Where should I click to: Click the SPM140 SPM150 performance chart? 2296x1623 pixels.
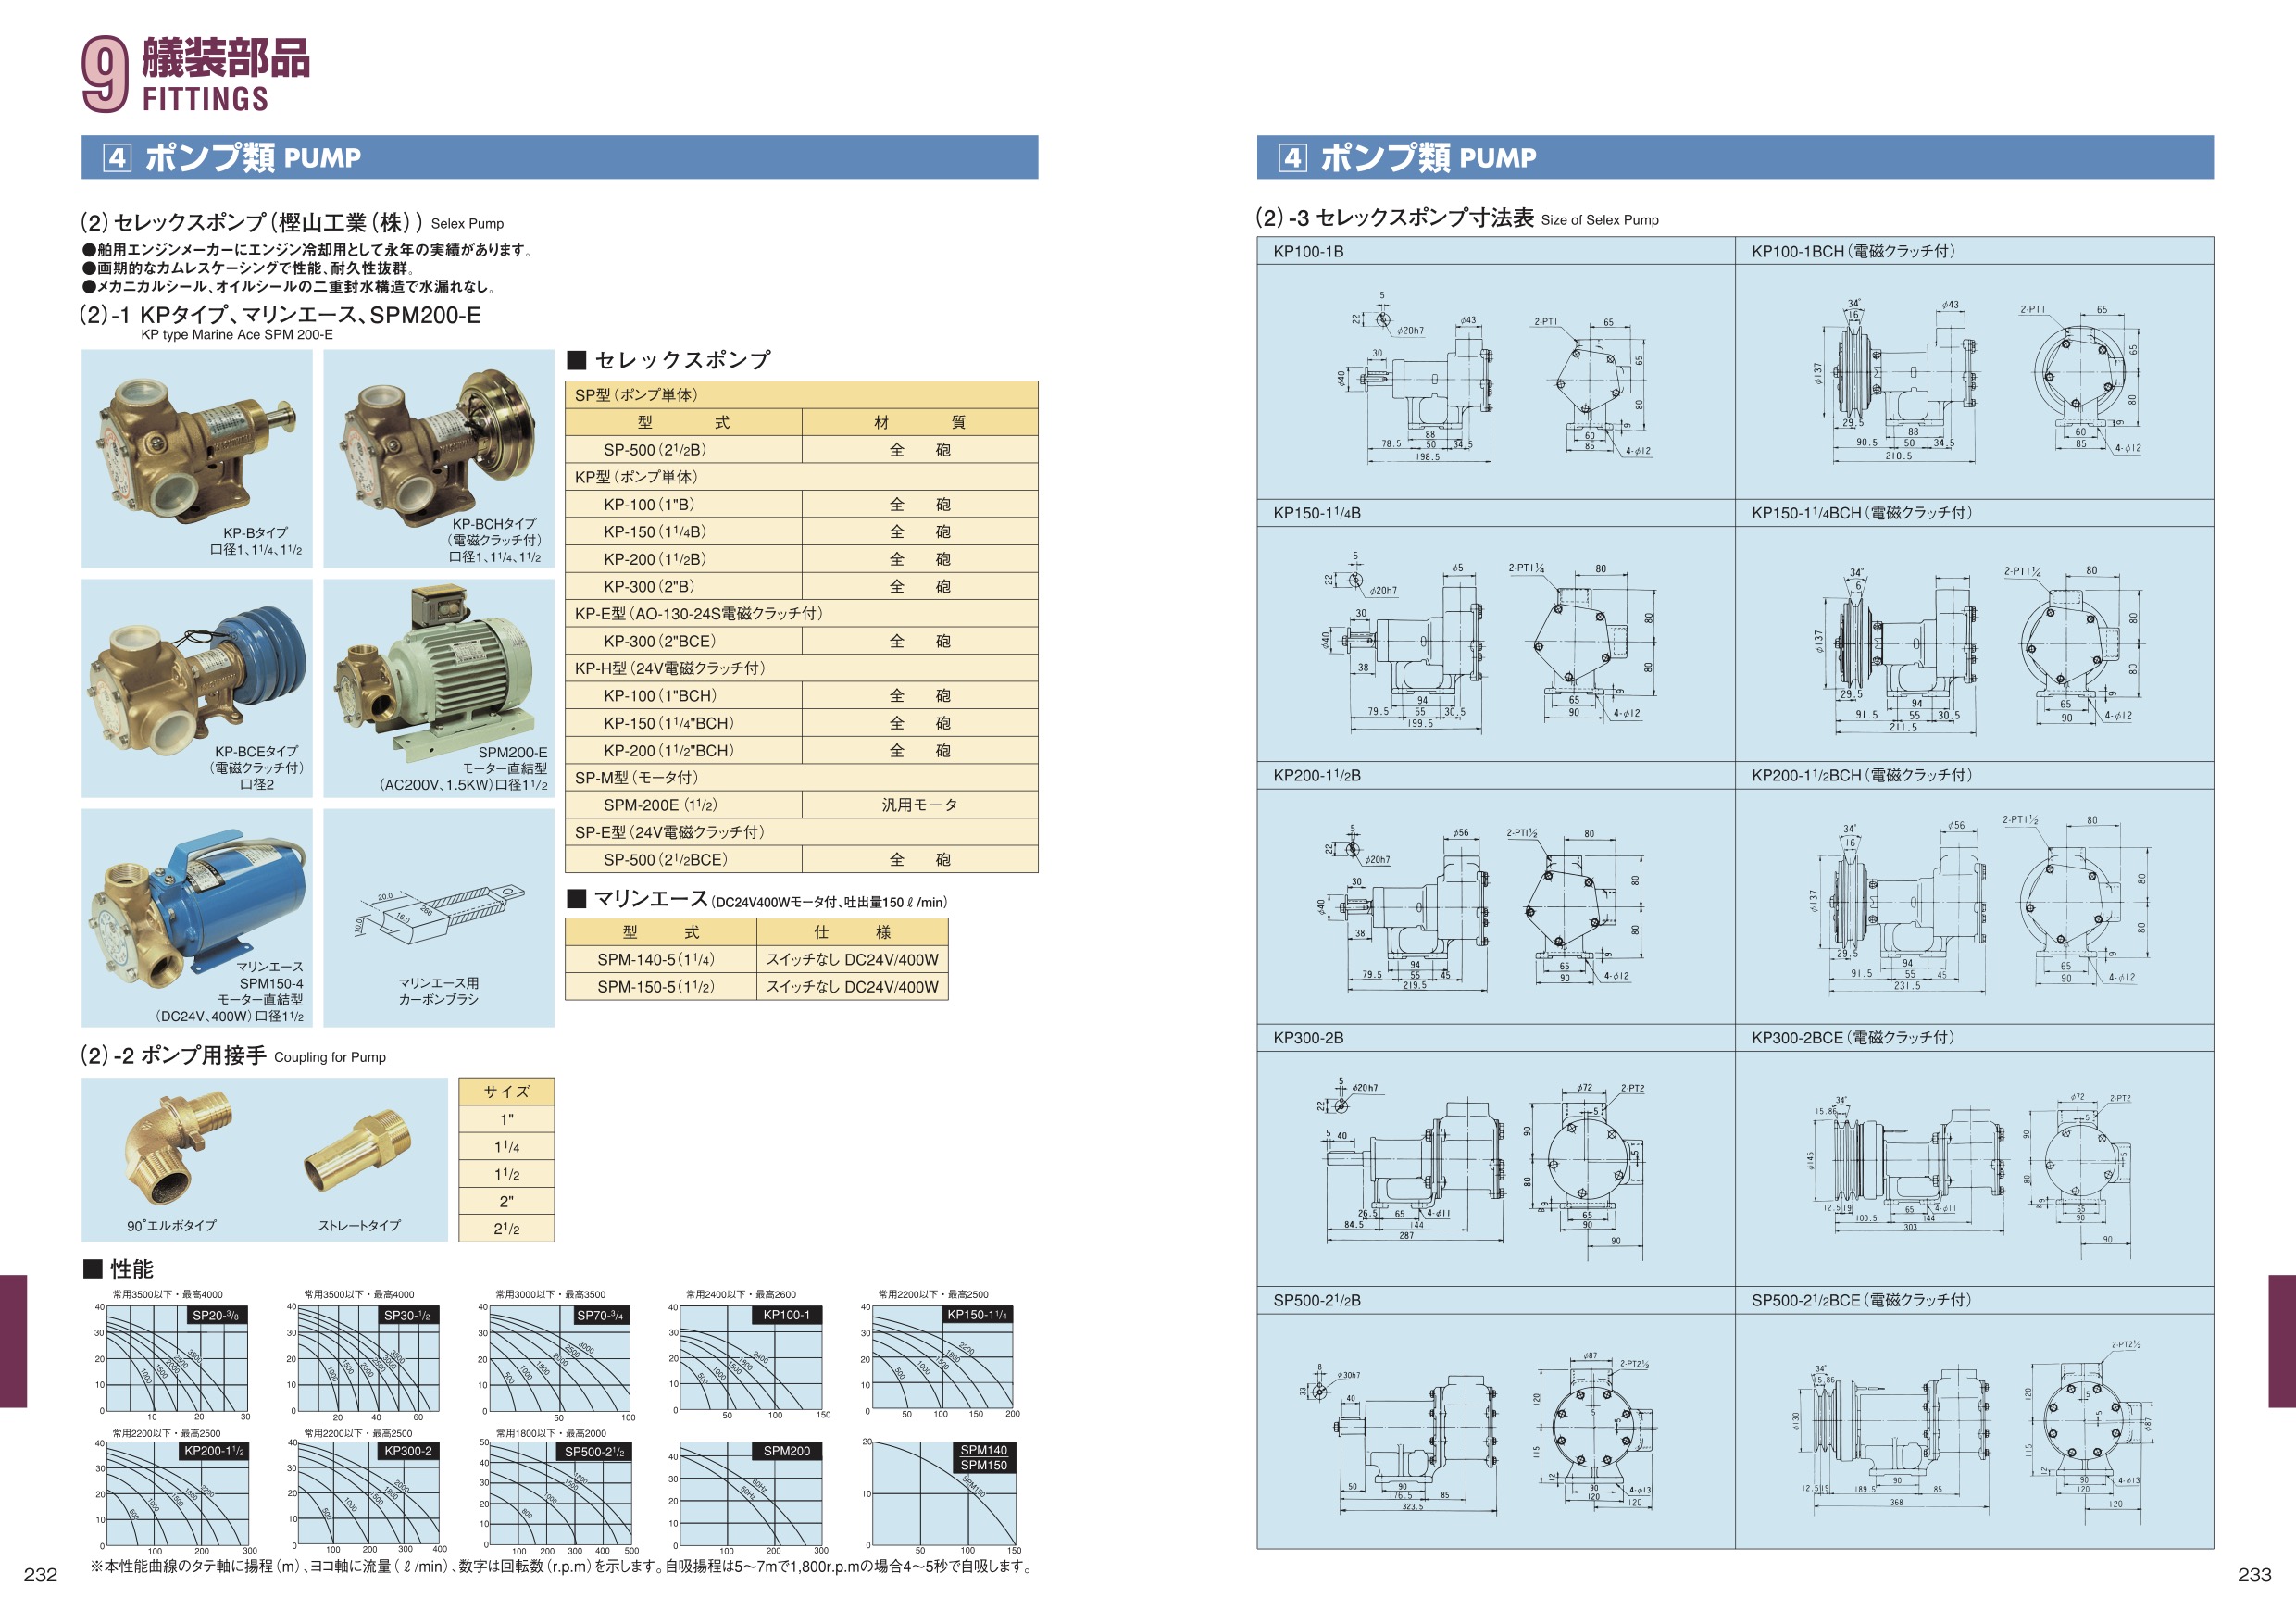tap(943, 1494)
